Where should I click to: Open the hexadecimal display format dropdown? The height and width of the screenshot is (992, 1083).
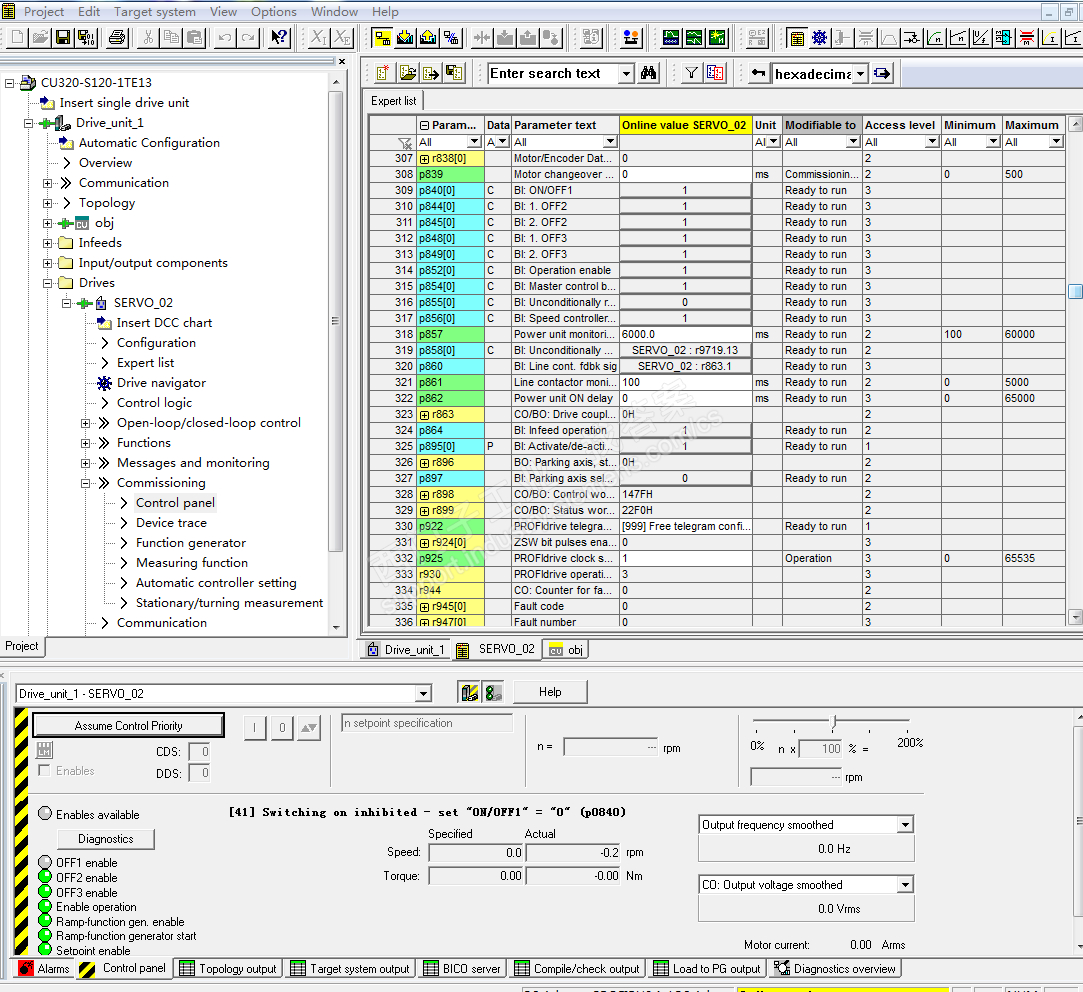coord(859,74)
